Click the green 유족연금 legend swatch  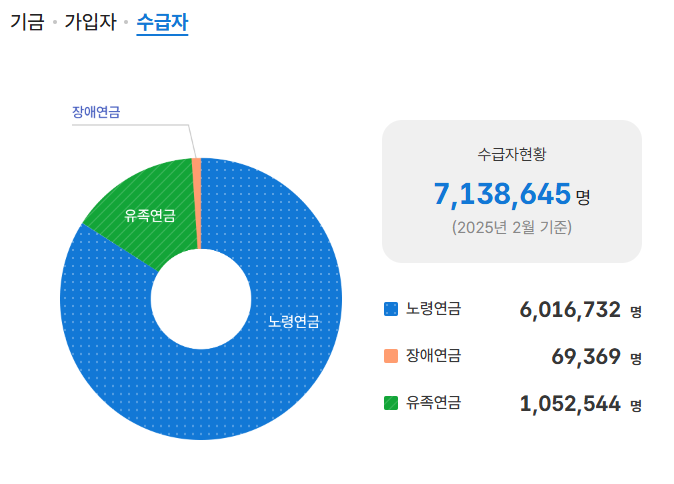pos(391,403)
